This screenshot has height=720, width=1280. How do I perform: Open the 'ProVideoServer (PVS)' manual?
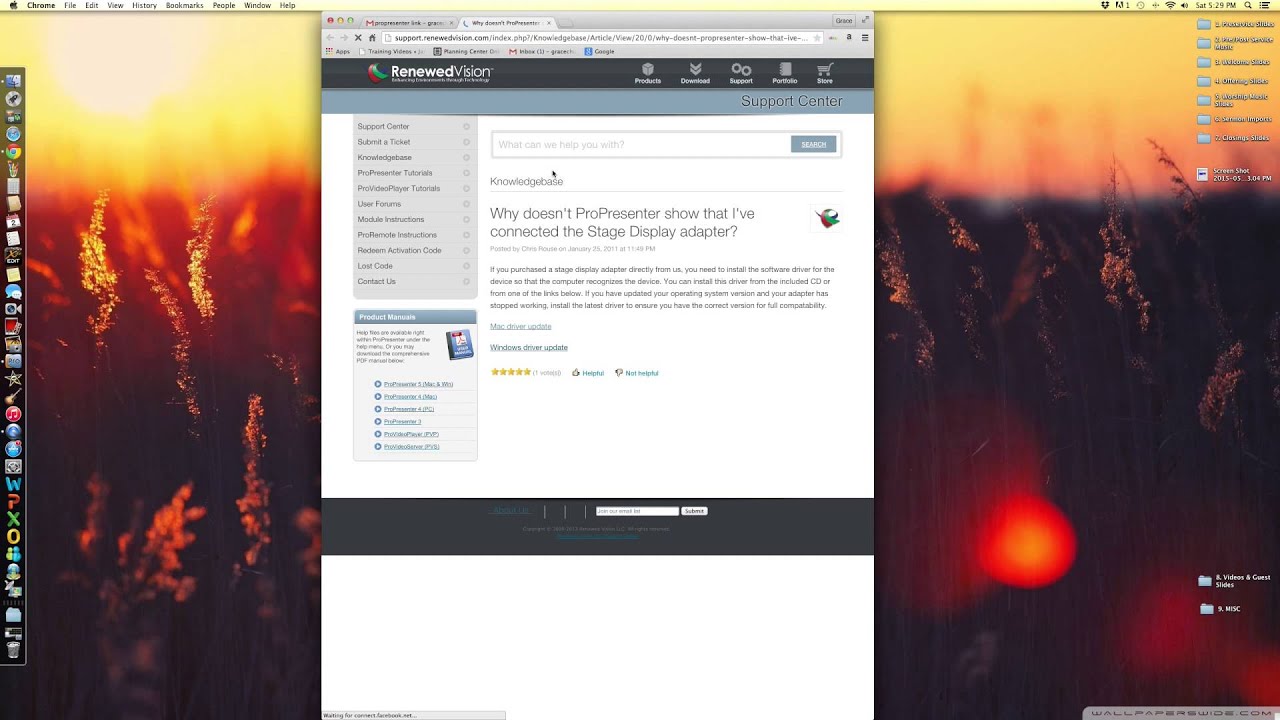[x=411, y=446]
